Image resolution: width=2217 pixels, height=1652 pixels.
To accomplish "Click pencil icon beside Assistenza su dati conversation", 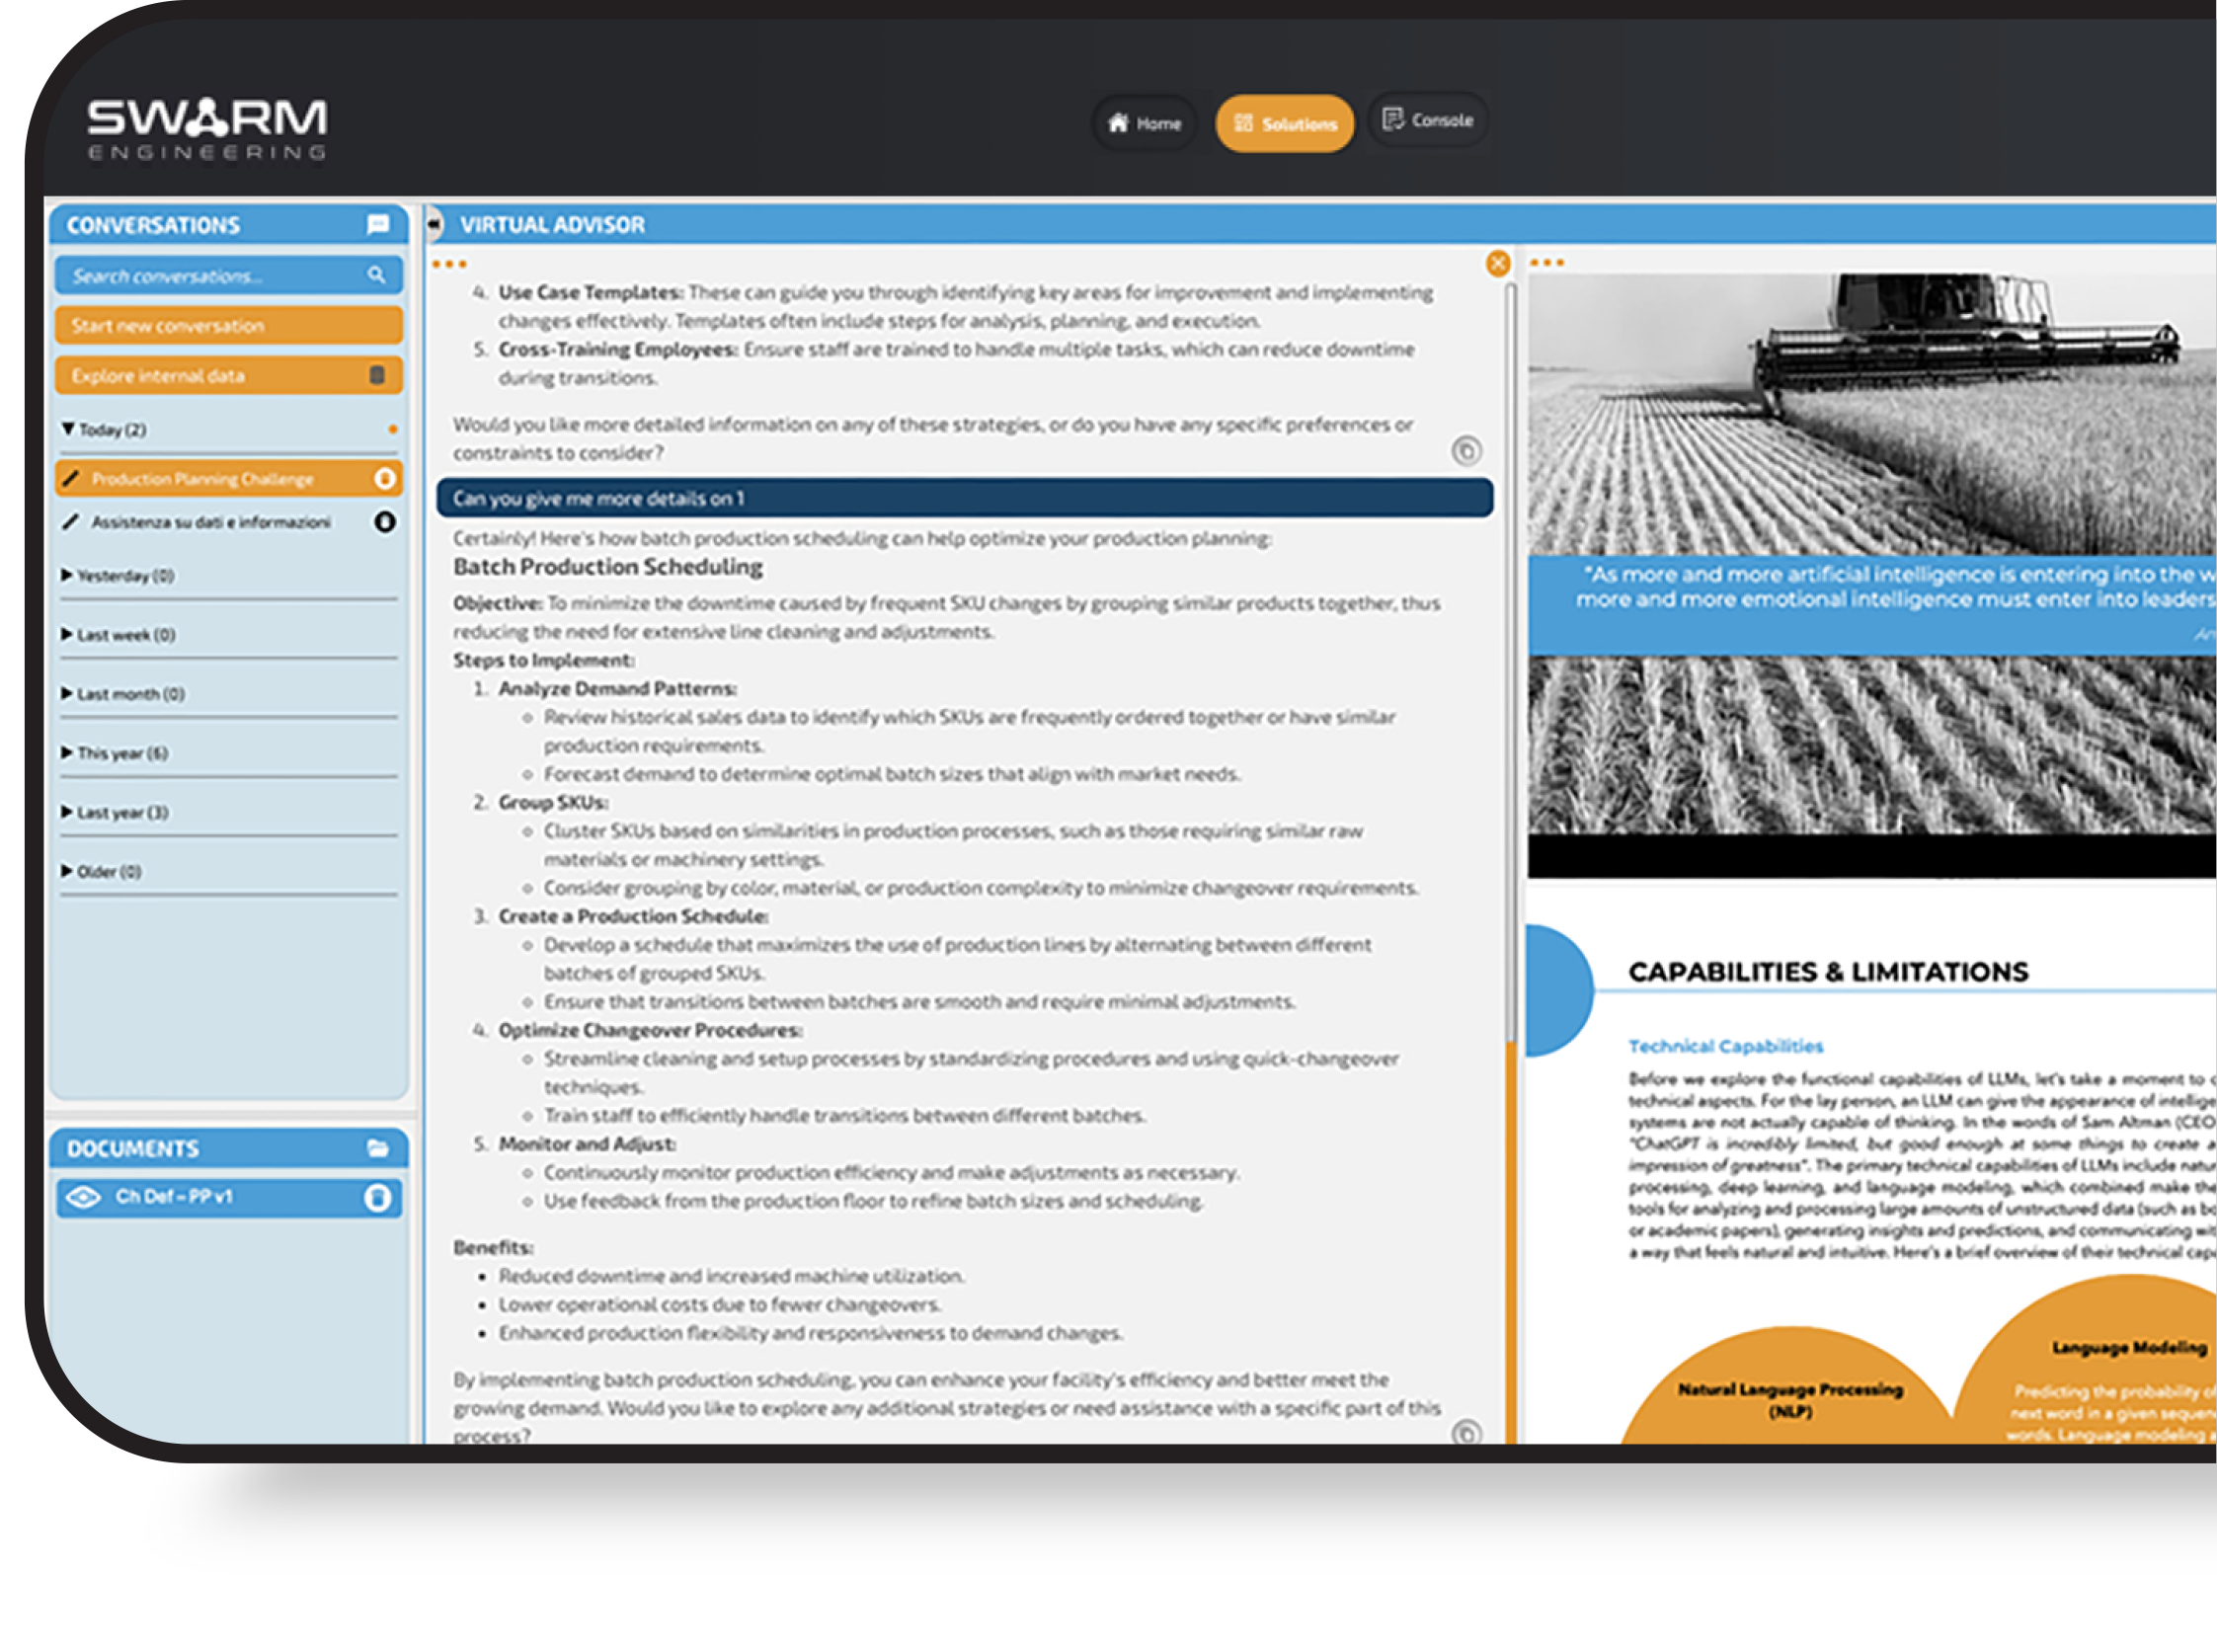I will click(70, 522).
